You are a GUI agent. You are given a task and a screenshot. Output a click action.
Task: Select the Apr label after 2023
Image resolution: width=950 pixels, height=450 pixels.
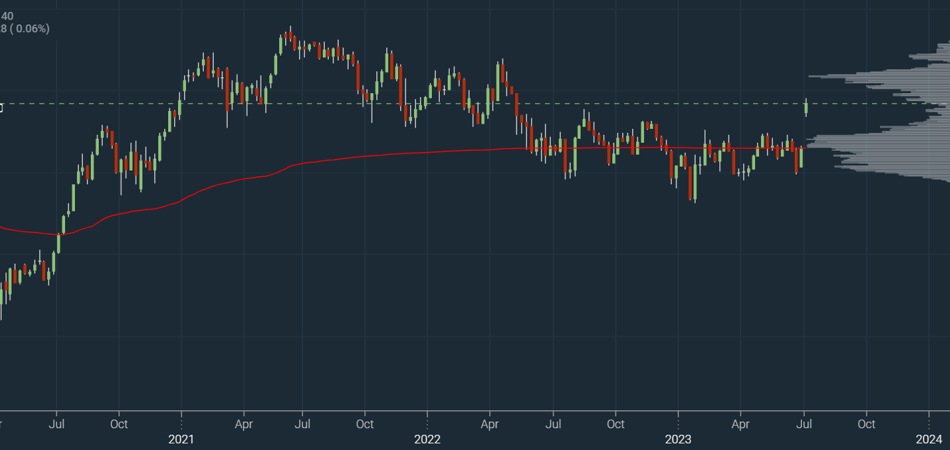741,423
